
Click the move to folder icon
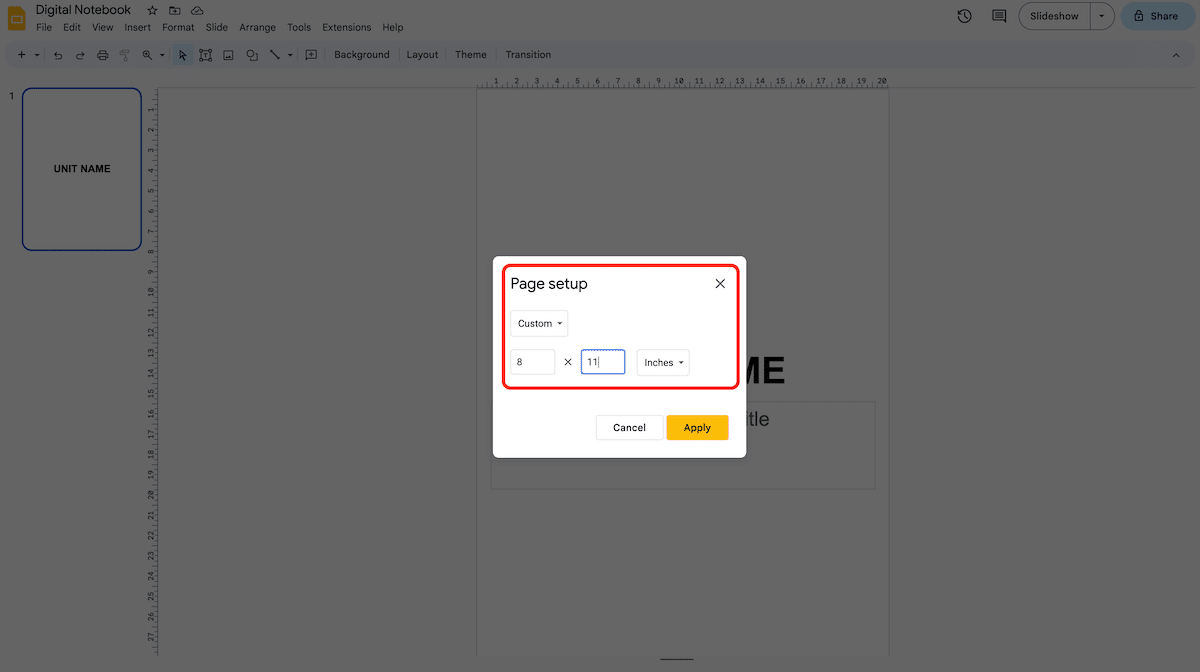(174, 10)
